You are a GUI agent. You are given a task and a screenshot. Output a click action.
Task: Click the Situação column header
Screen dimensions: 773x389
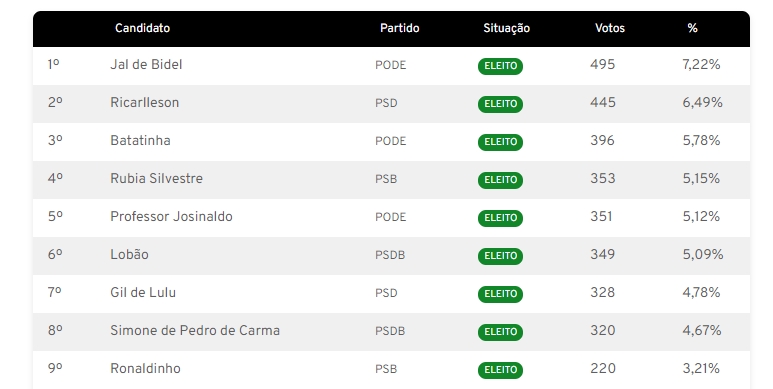click(x=506, y=29)
